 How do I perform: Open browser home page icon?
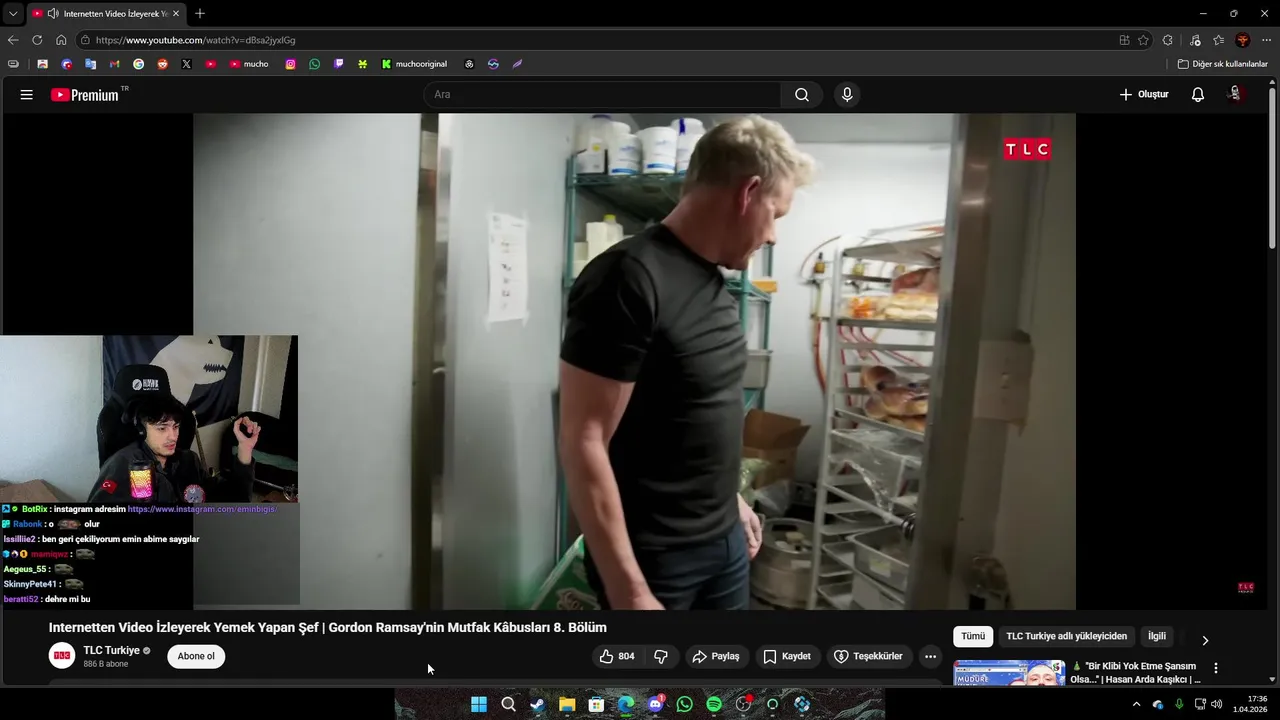click(x=61, y=40)
